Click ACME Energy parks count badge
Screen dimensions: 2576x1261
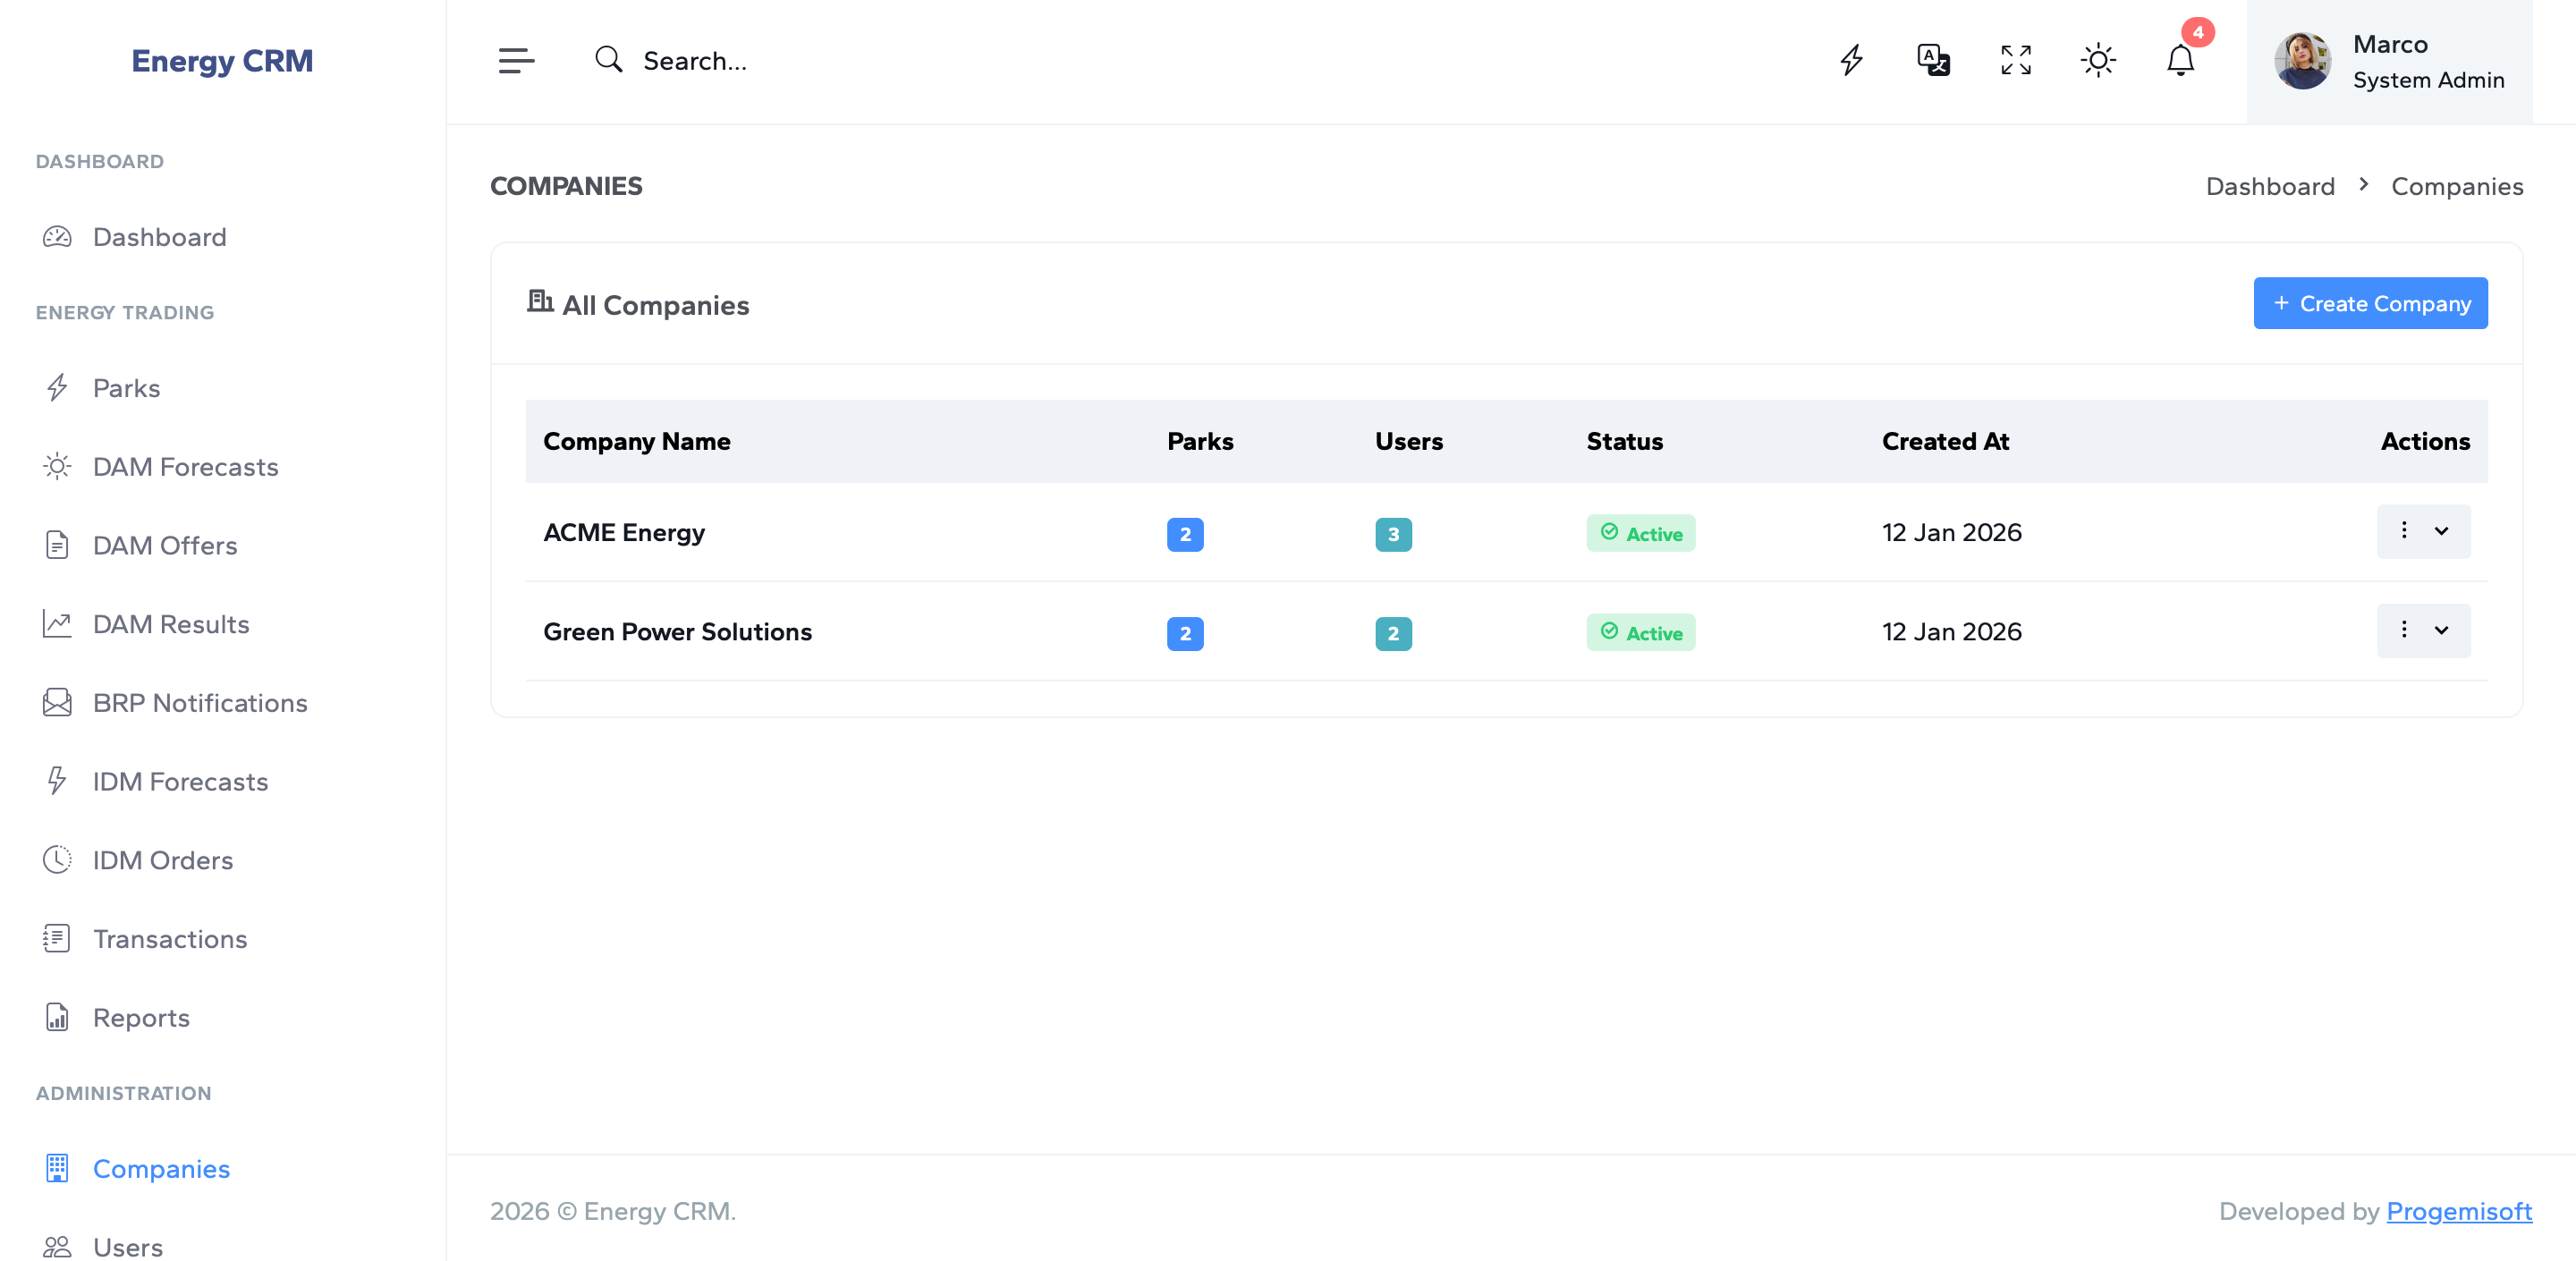[1184, 534]
